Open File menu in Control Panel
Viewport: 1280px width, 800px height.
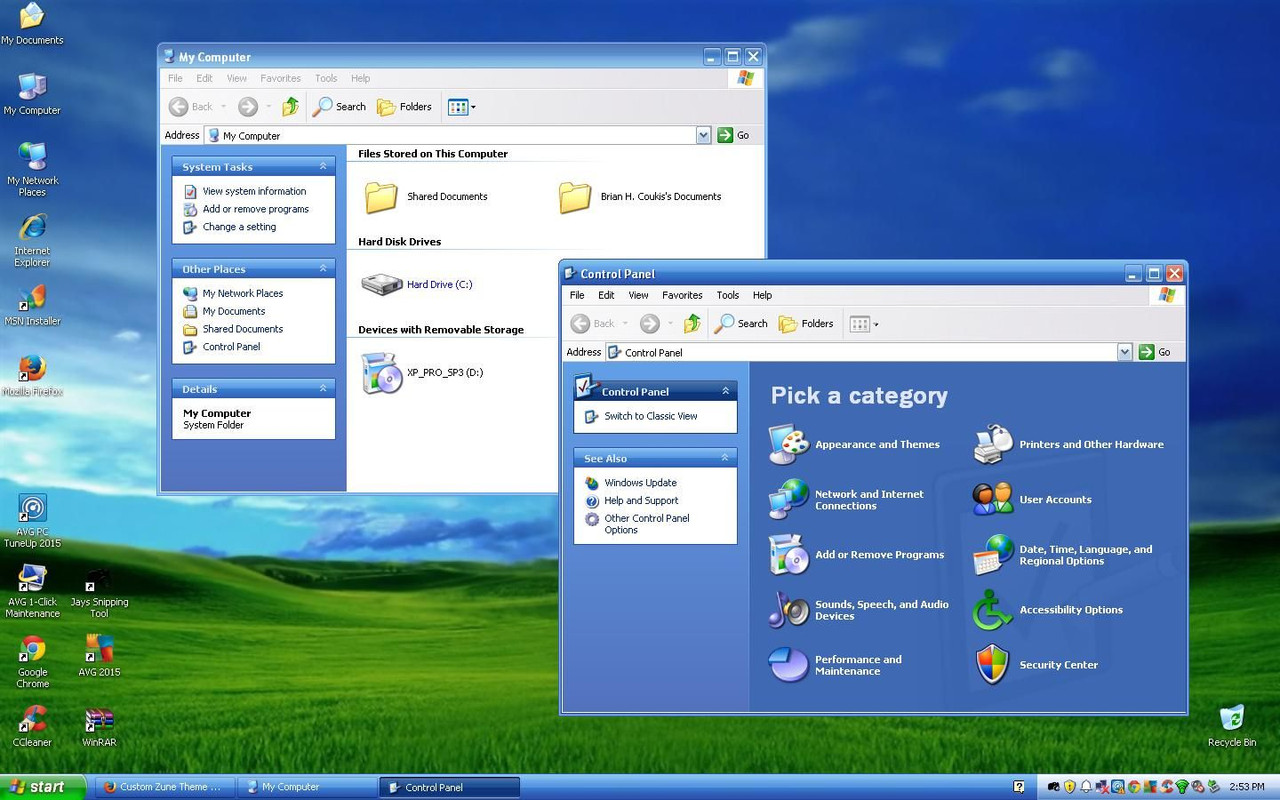(577, 295)
